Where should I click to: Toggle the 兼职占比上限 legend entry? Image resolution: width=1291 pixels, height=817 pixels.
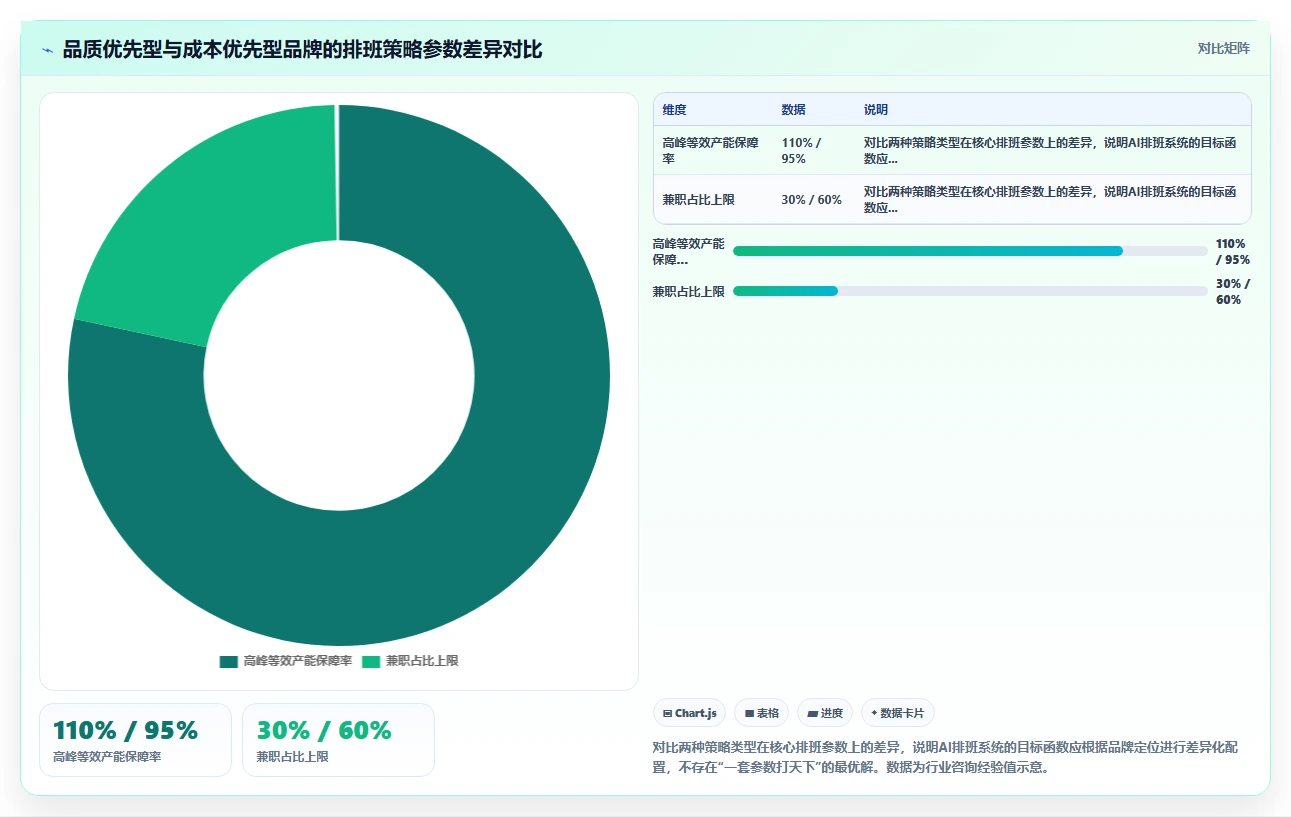click(x=410, y=661)
